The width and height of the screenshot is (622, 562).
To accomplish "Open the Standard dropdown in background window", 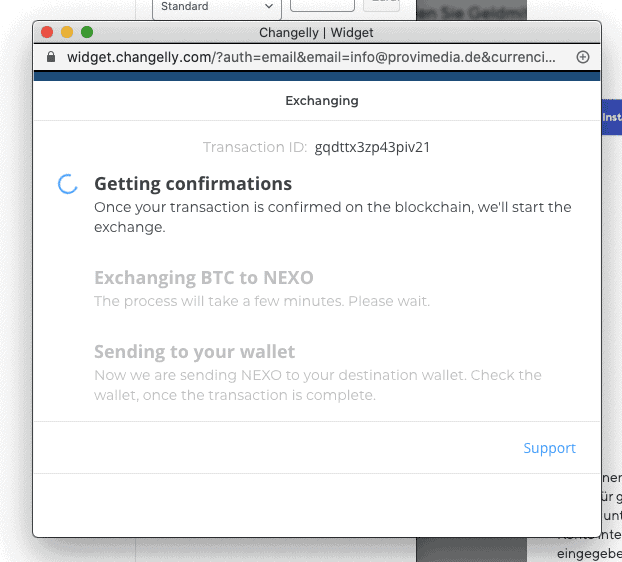I will point(217,7).
